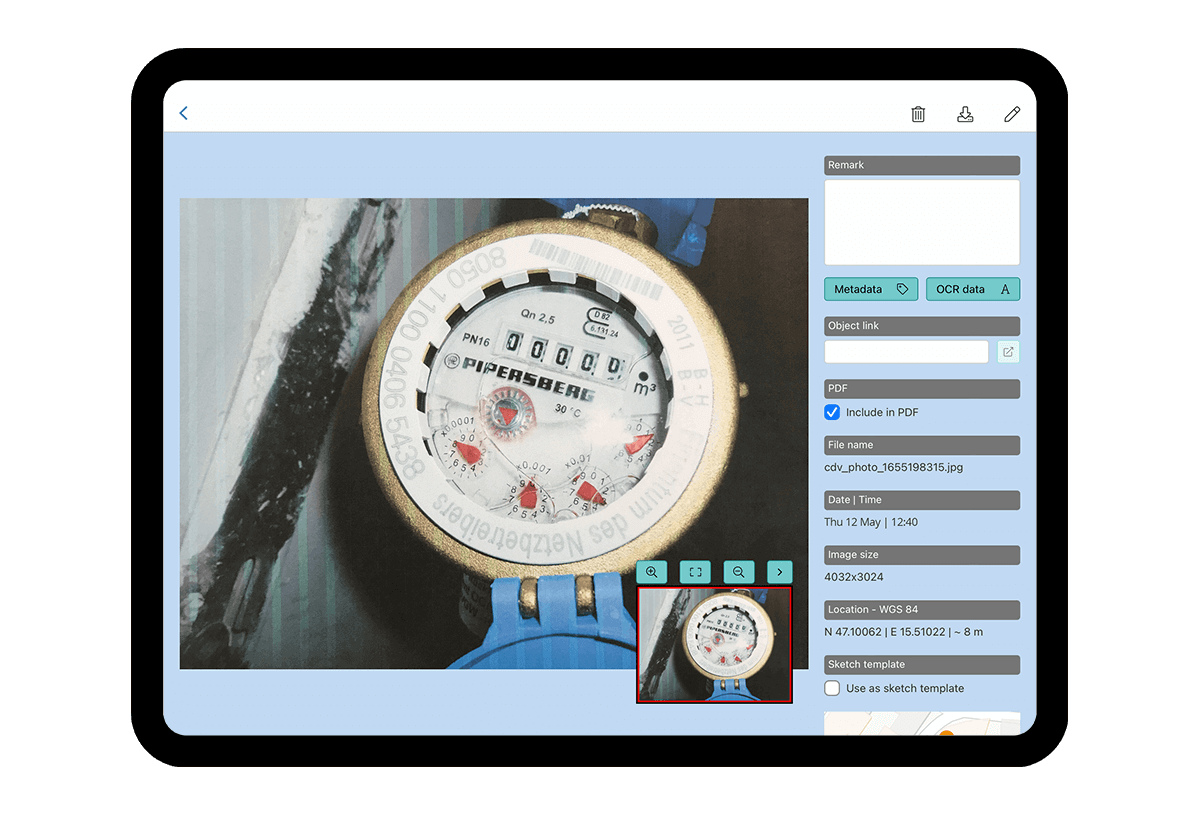
Task: Focus the Object link input field
Action: click(906, 352)
